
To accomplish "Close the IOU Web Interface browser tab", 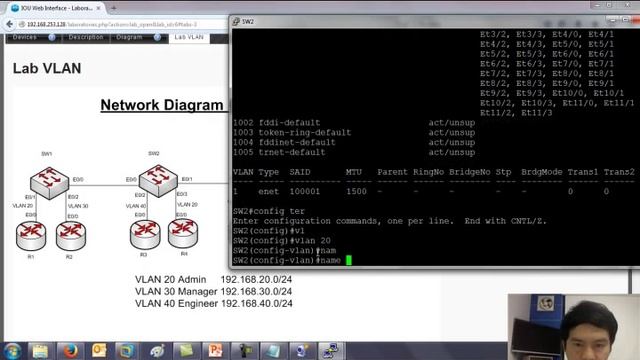I will click(98, 8).
